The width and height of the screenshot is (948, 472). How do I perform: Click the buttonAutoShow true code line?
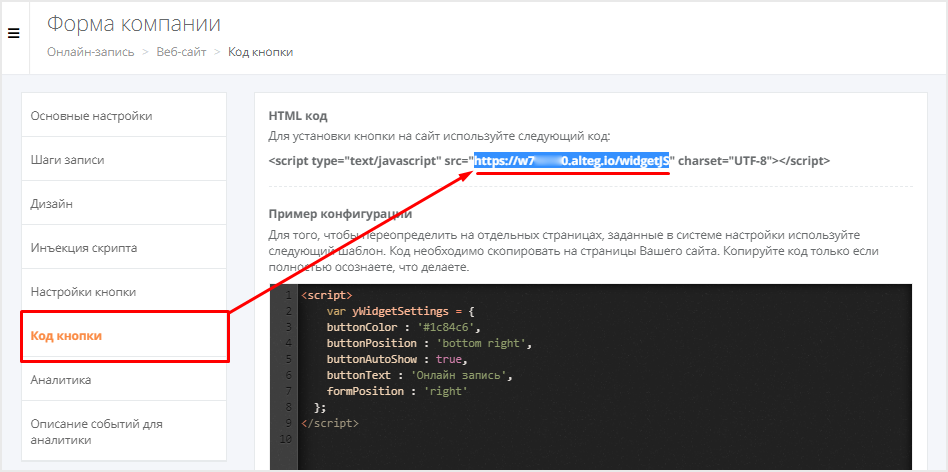tap(398, 360)
